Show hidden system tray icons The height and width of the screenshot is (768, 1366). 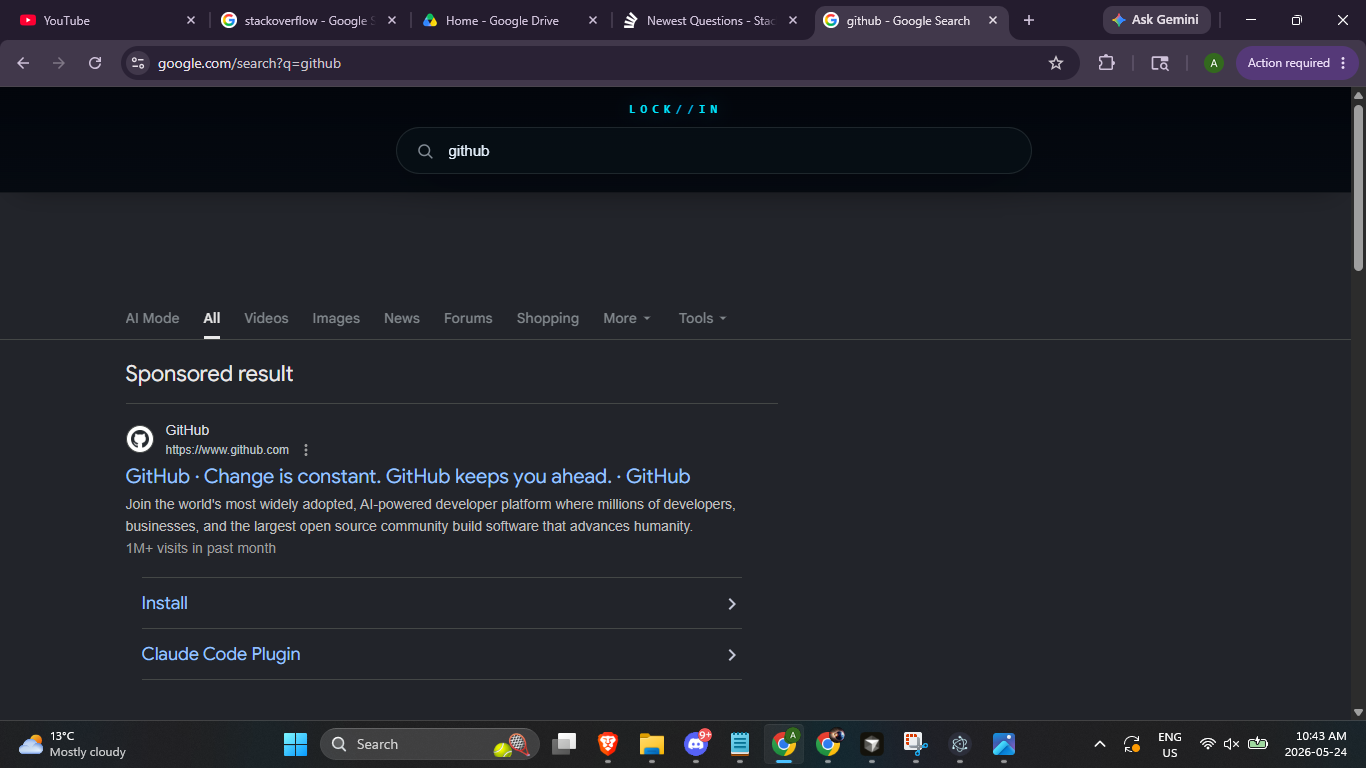point(1100,744)
